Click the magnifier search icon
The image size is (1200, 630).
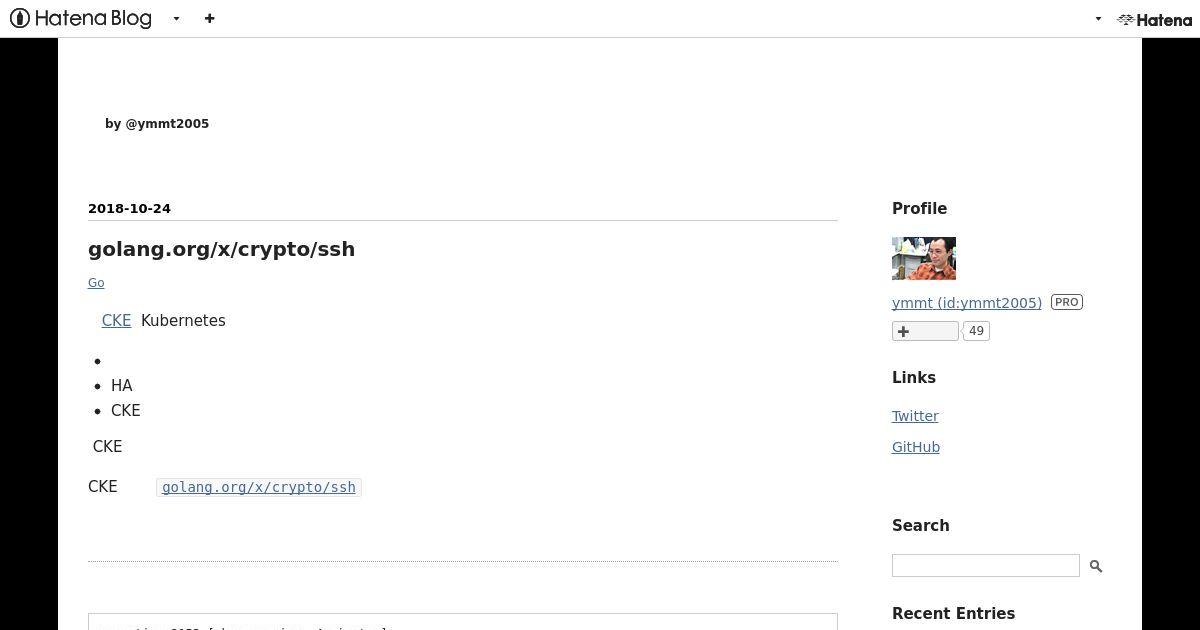[1096, 566]
